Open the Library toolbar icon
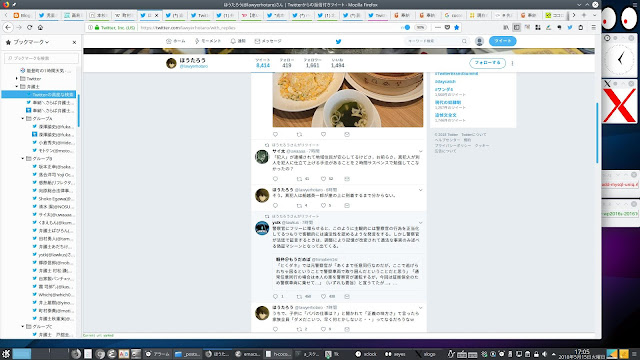This screenshot has width=640, height=360. coord(506,27)
